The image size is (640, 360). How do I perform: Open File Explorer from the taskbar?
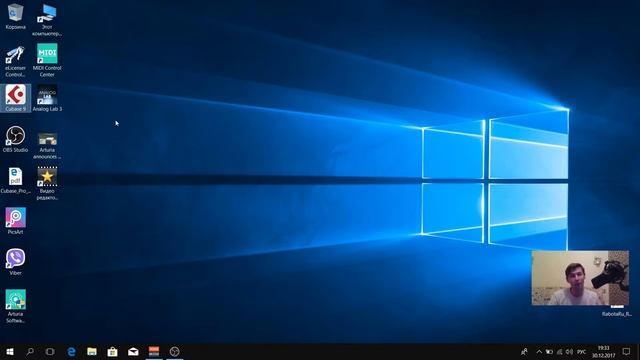(x=92, y=351)
